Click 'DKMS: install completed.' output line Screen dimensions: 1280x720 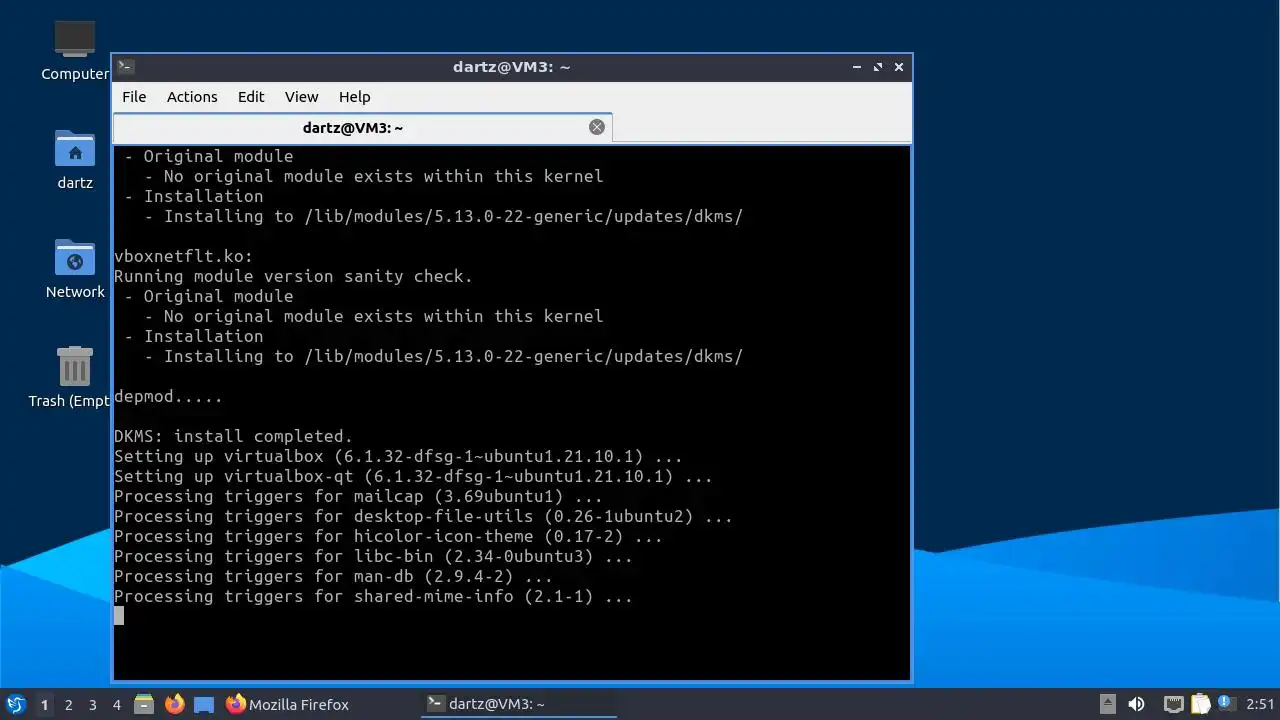(233, 436)
